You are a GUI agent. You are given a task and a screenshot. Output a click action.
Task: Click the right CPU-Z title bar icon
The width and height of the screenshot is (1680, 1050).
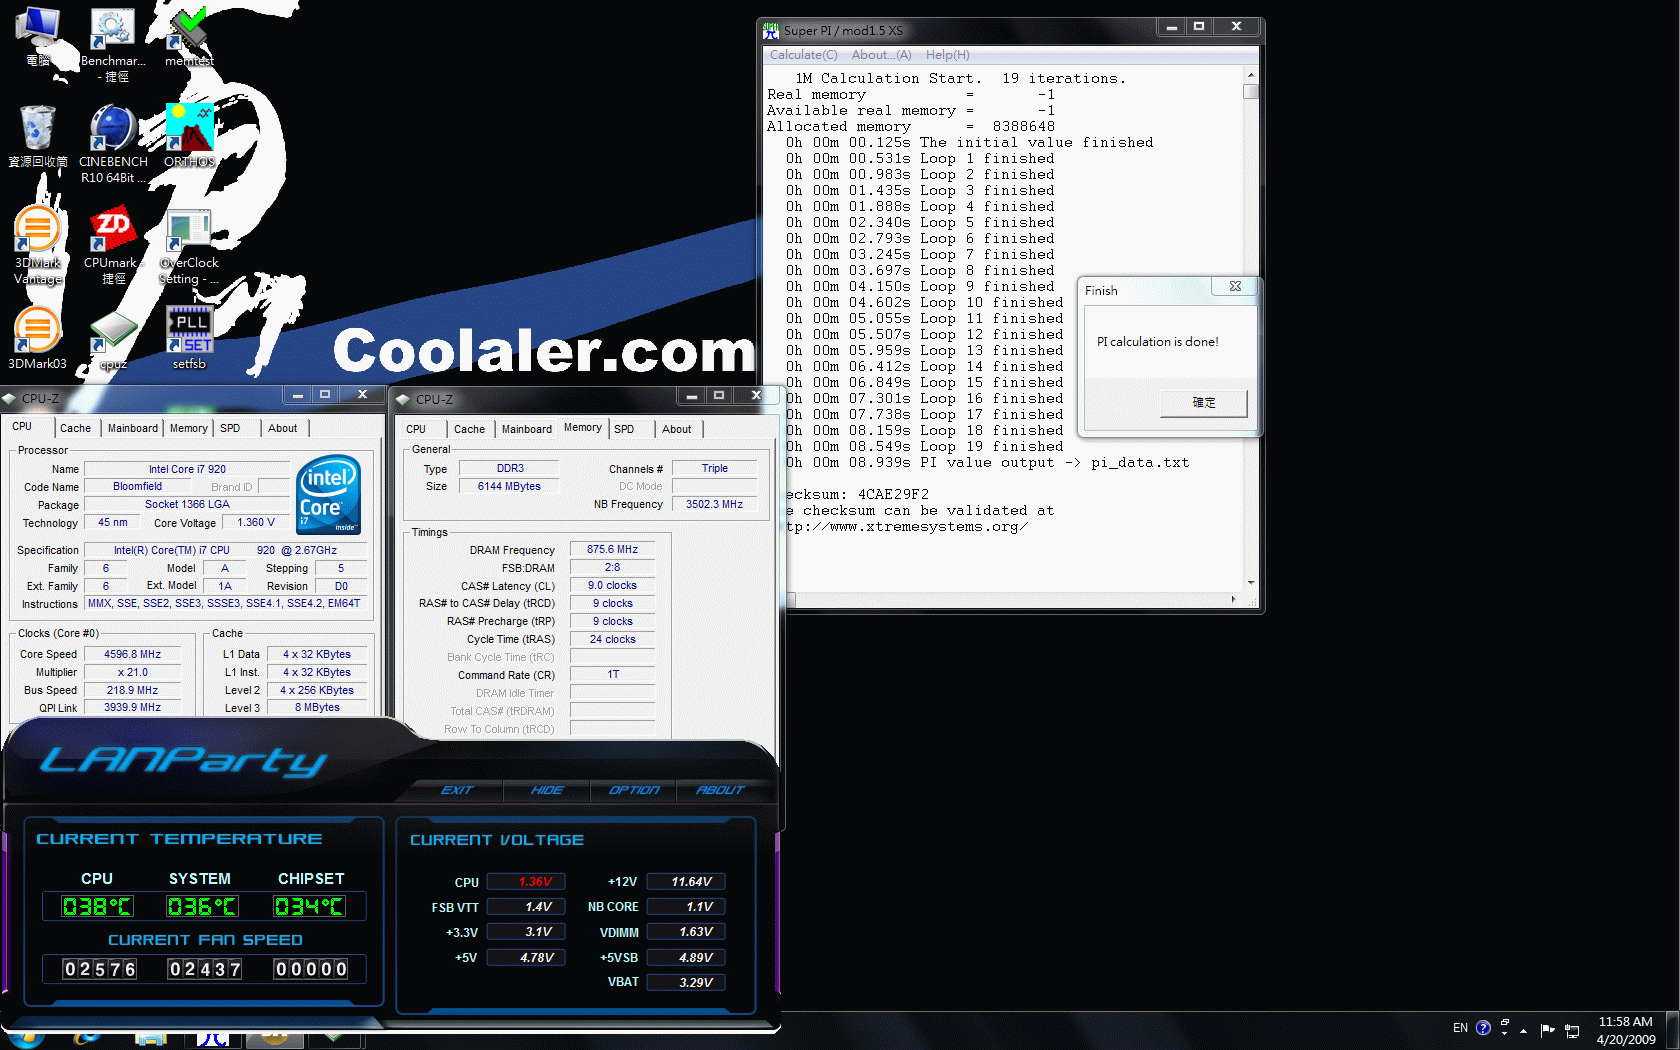pyautogui.click(x=403, y=399)
